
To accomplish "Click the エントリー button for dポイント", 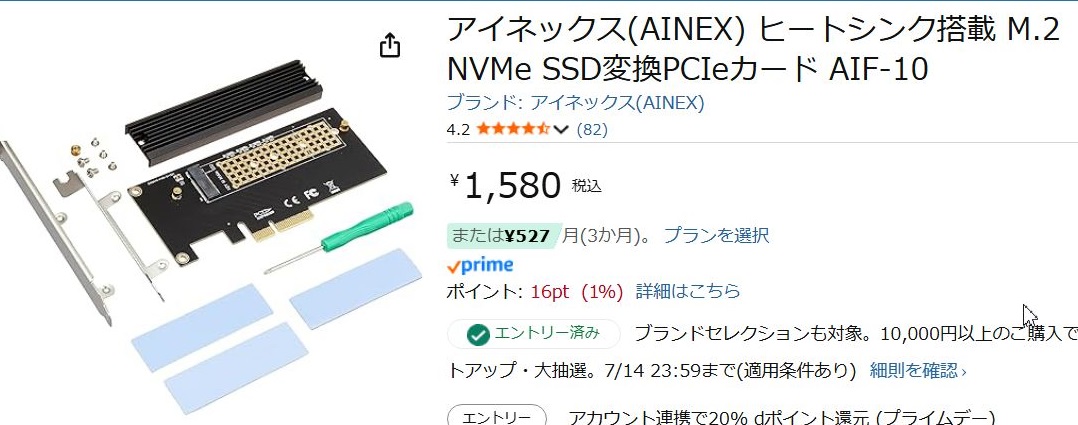I will coord(497,417).
